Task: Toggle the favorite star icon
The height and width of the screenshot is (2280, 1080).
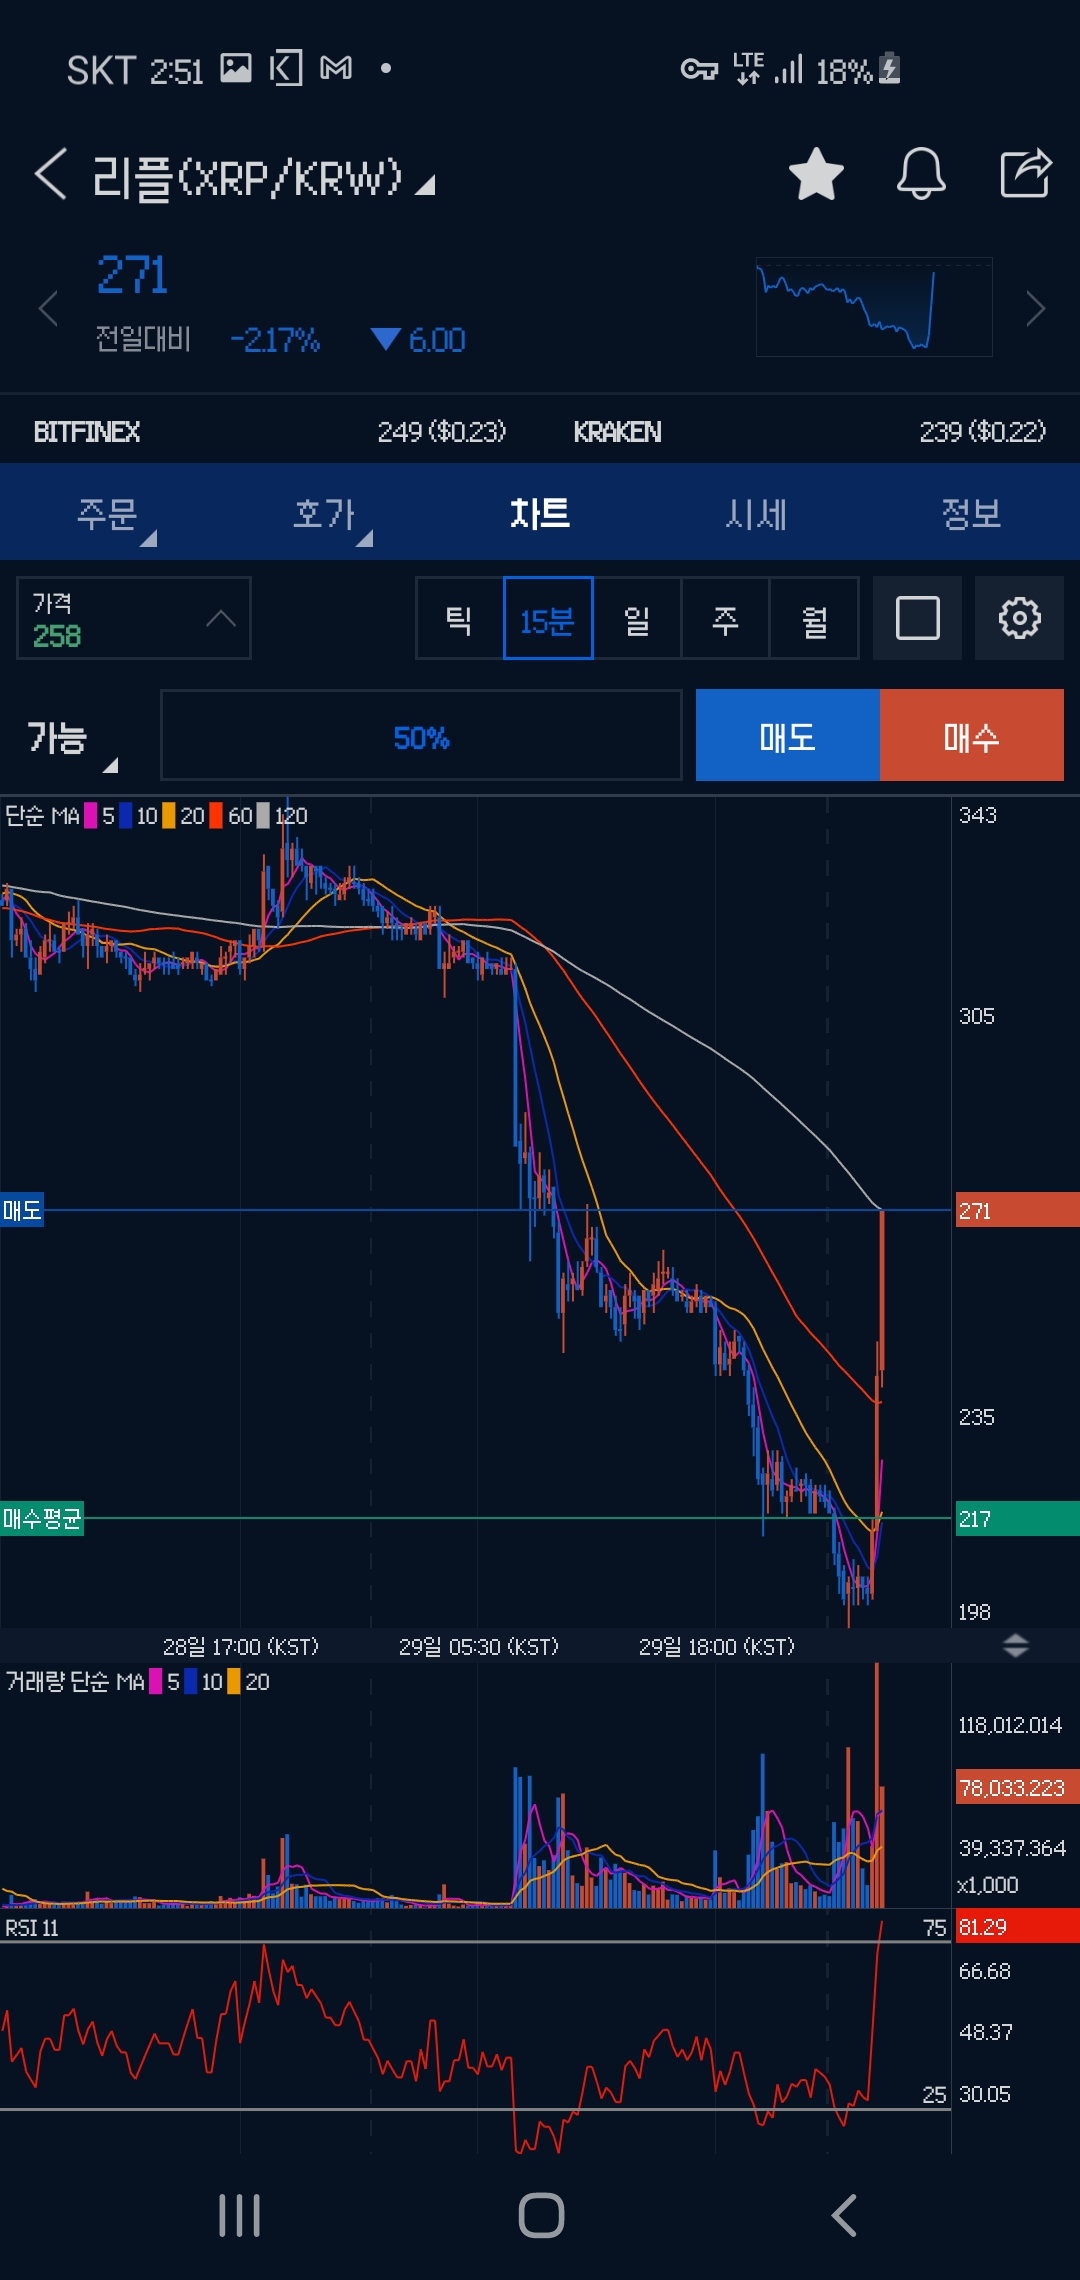Action: [x=816, y=174]
